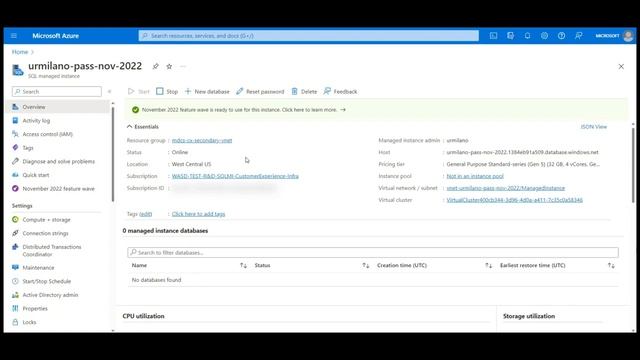Open portal settings gear
The image size is (640, 360).
pos(544,36)
